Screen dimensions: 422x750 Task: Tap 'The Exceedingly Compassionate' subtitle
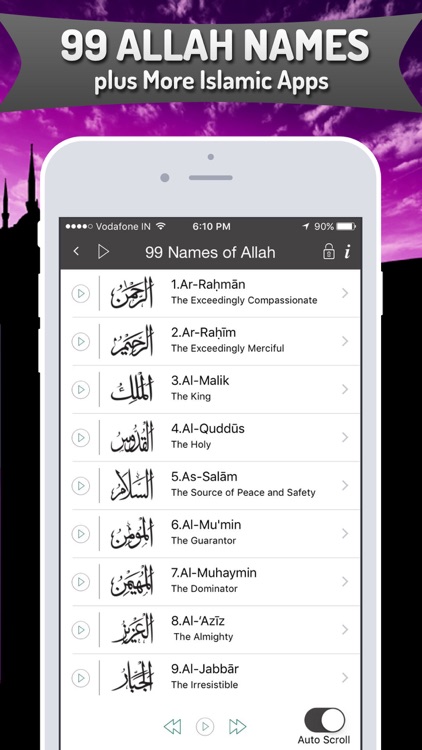point(244,301)
